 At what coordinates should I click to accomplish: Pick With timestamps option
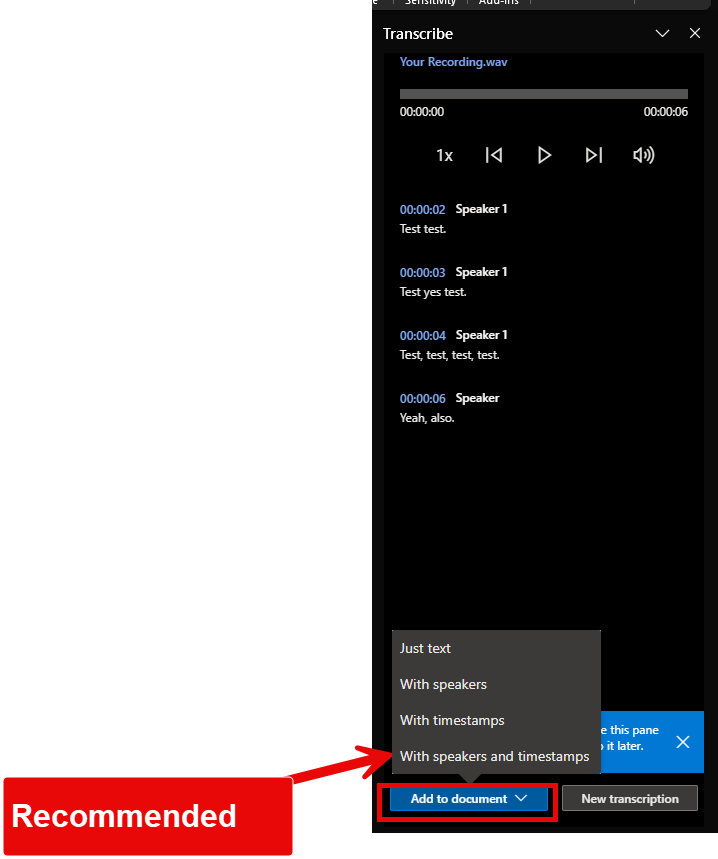[452, 720]
